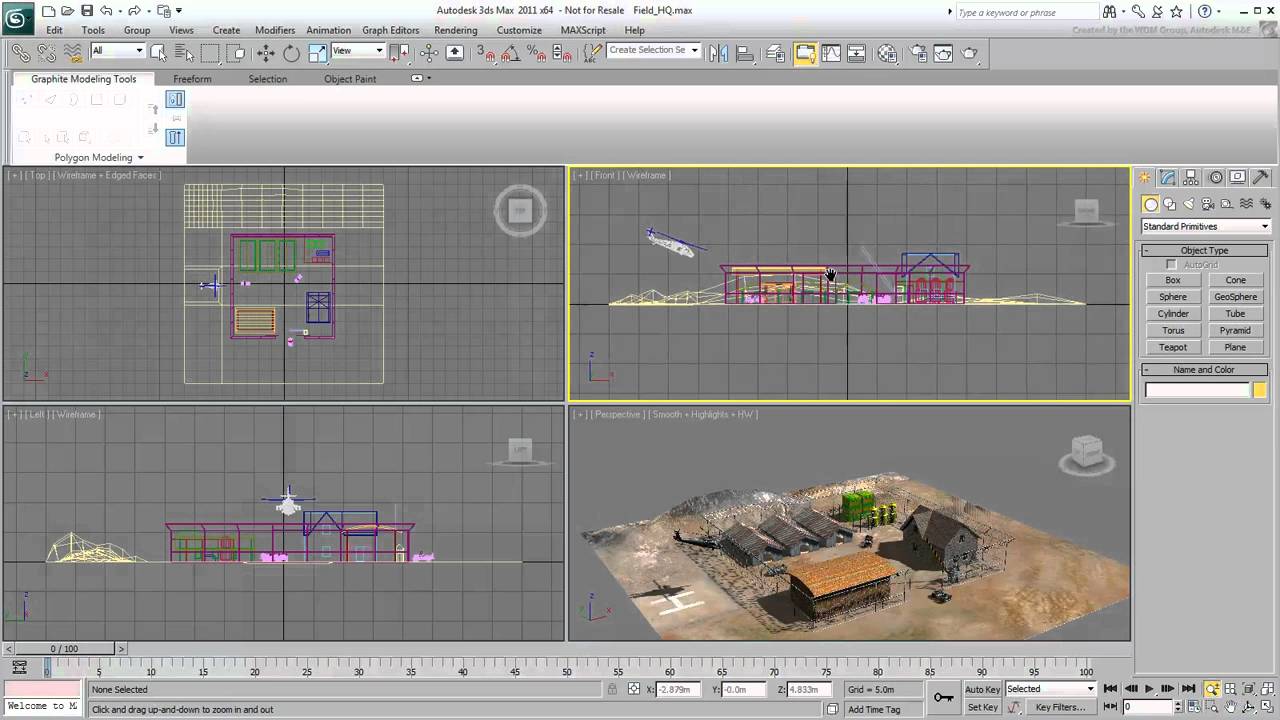
Task: Toggle the Angle Snap button
Action: [x=512, y=53]
